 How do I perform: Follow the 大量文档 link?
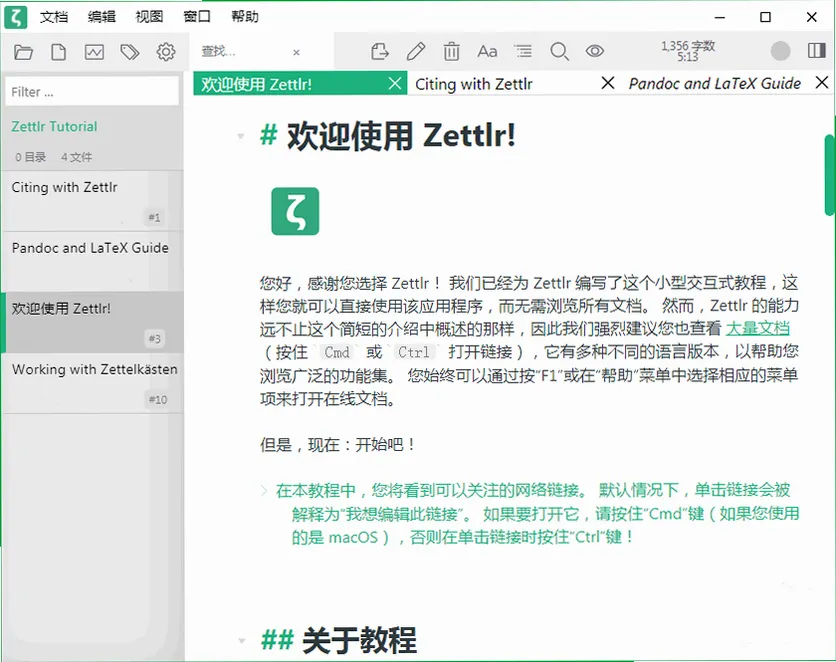click(758, 328)
